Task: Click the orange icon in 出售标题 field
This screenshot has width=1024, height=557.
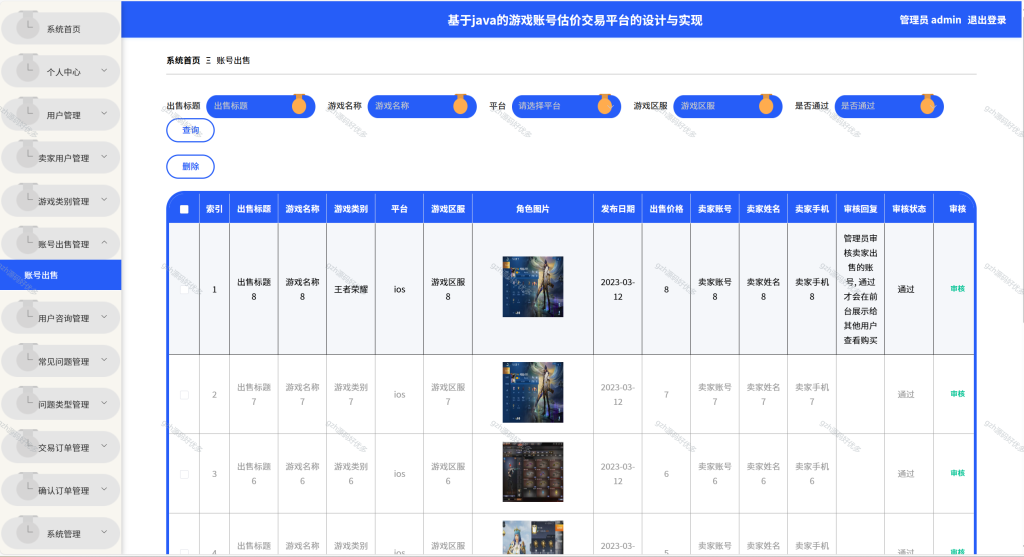Action: [299, 104]
